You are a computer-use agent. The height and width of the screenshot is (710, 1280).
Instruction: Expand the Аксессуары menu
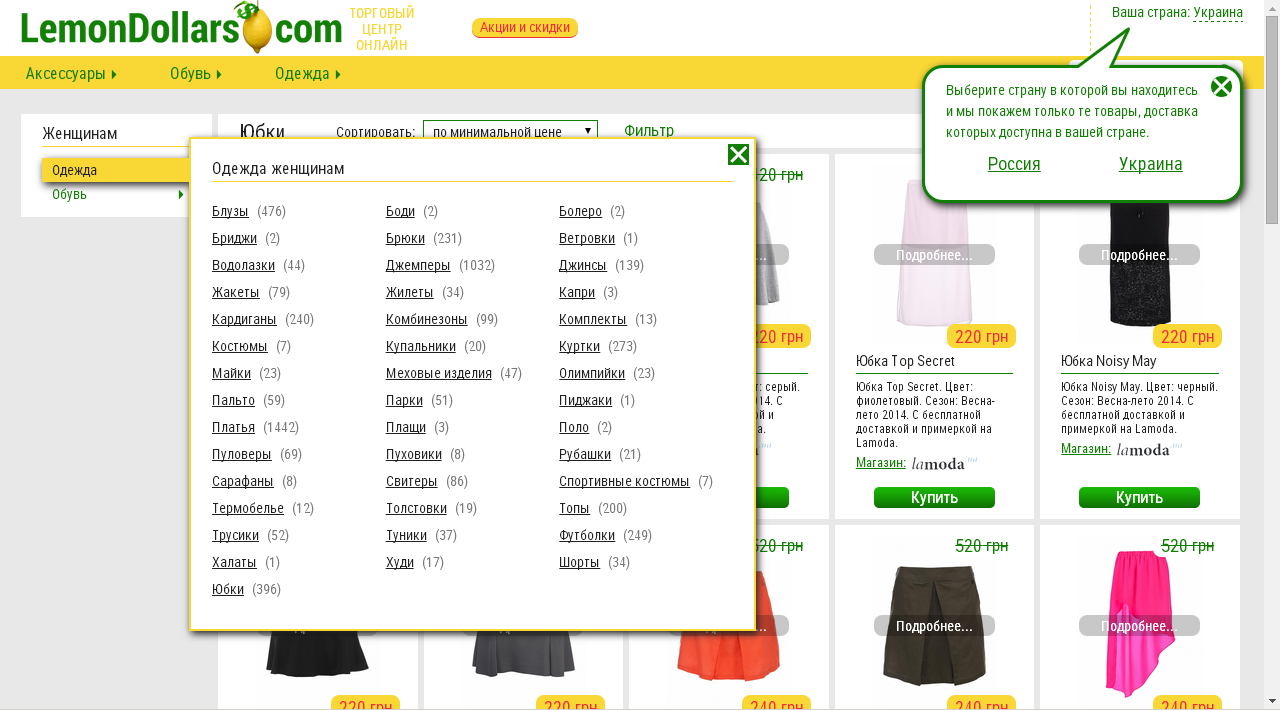pyautogui.click(x=71, y=73)
